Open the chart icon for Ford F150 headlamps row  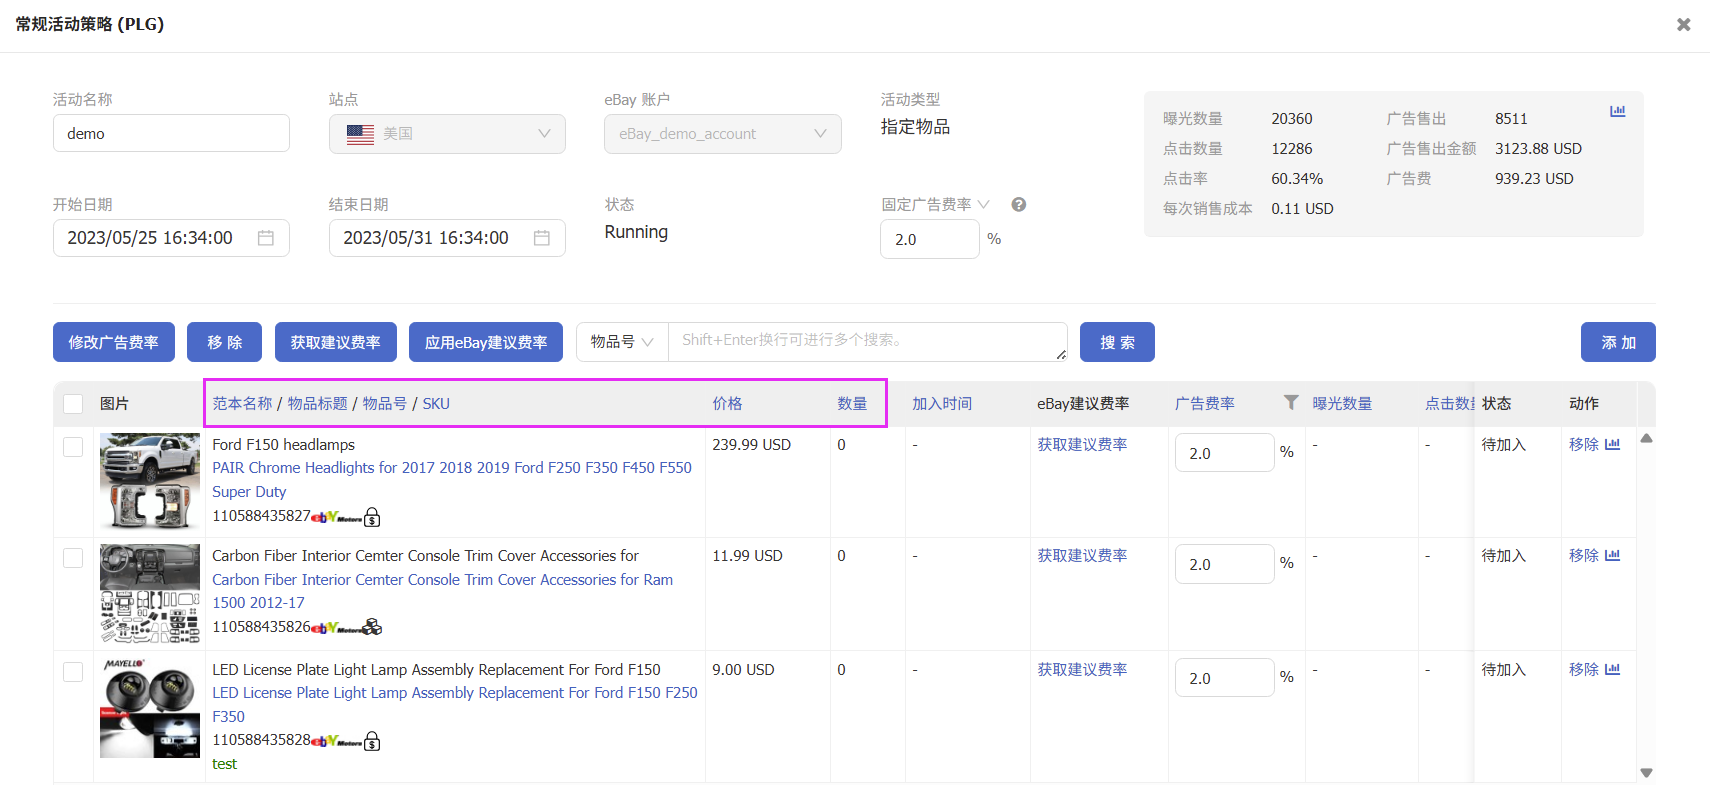point(1612,444)
